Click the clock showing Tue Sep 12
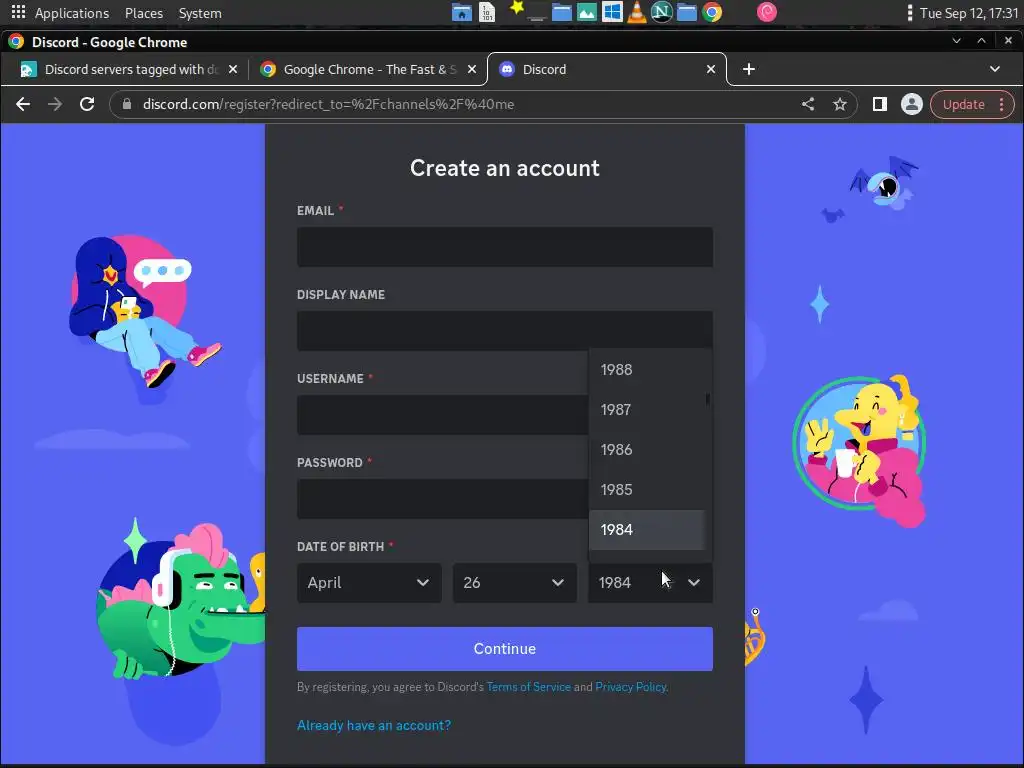Viewport: 1024px width, 768px height. coord(968,13)
